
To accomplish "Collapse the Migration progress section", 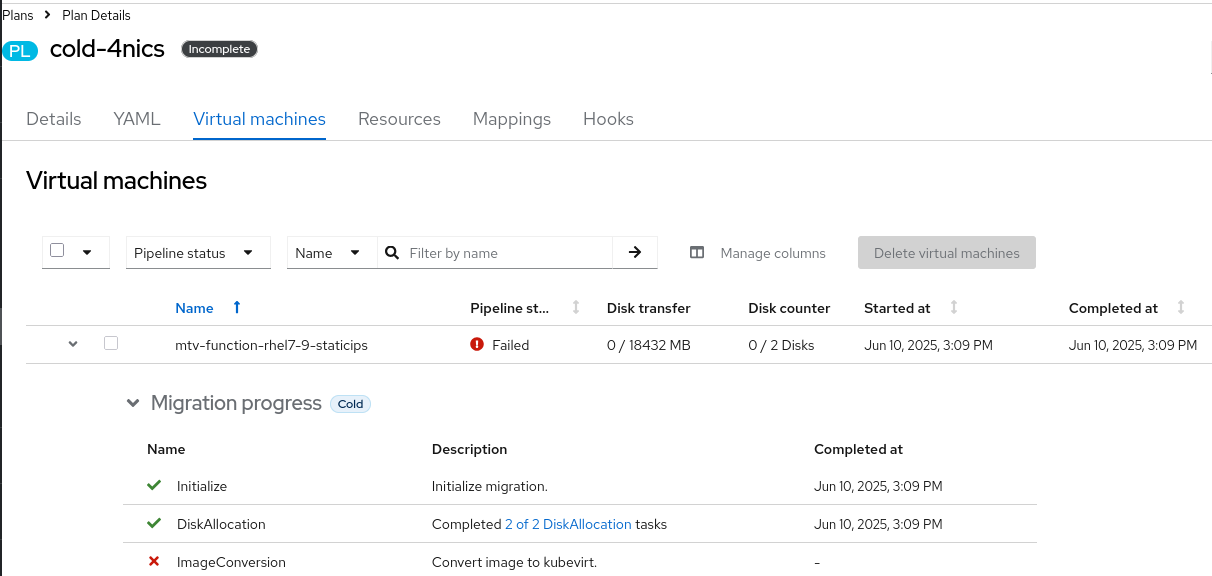I will click(133, 403).
